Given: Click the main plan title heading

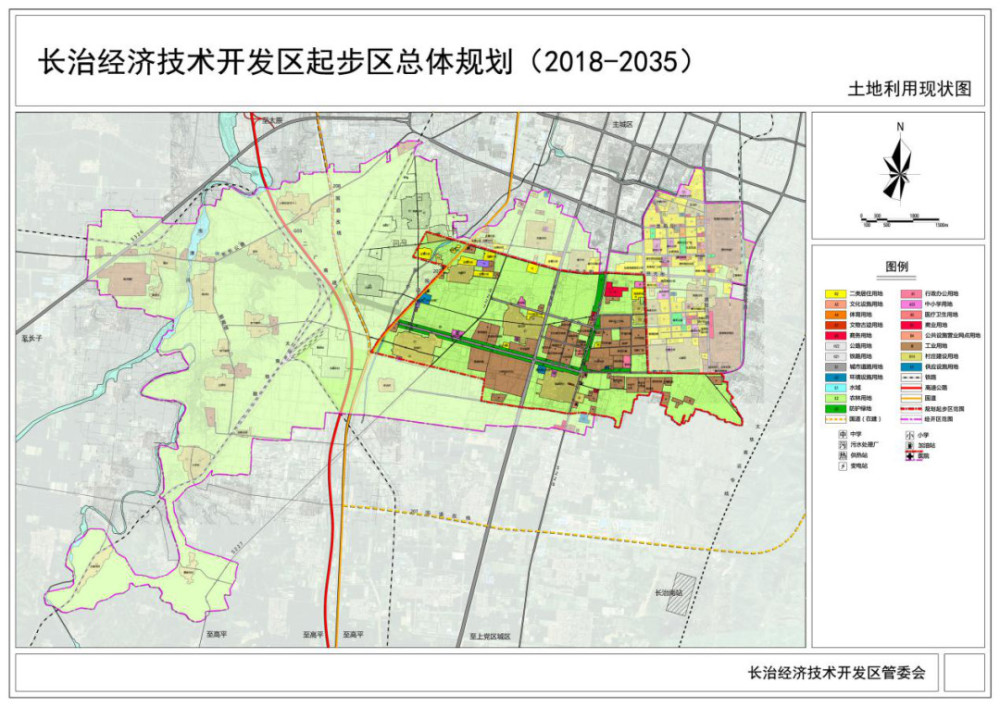Looking at the screenshot, I should 365,62.
